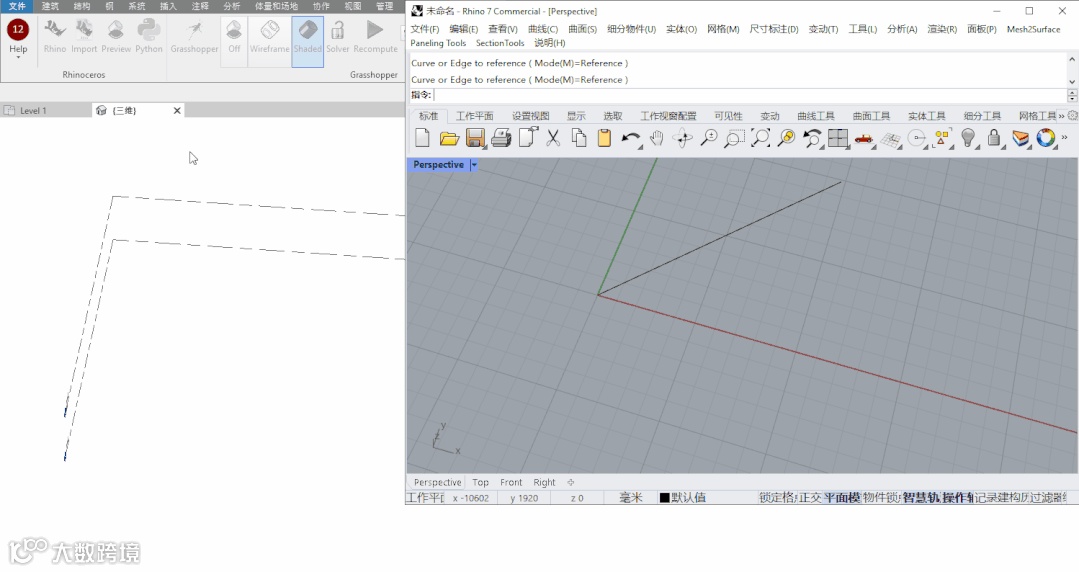Image resolution: width=1079 pixels, height=572 pixels.
Task: Toggle 正交 ortho mode in status bar
Action: point(810,498)
